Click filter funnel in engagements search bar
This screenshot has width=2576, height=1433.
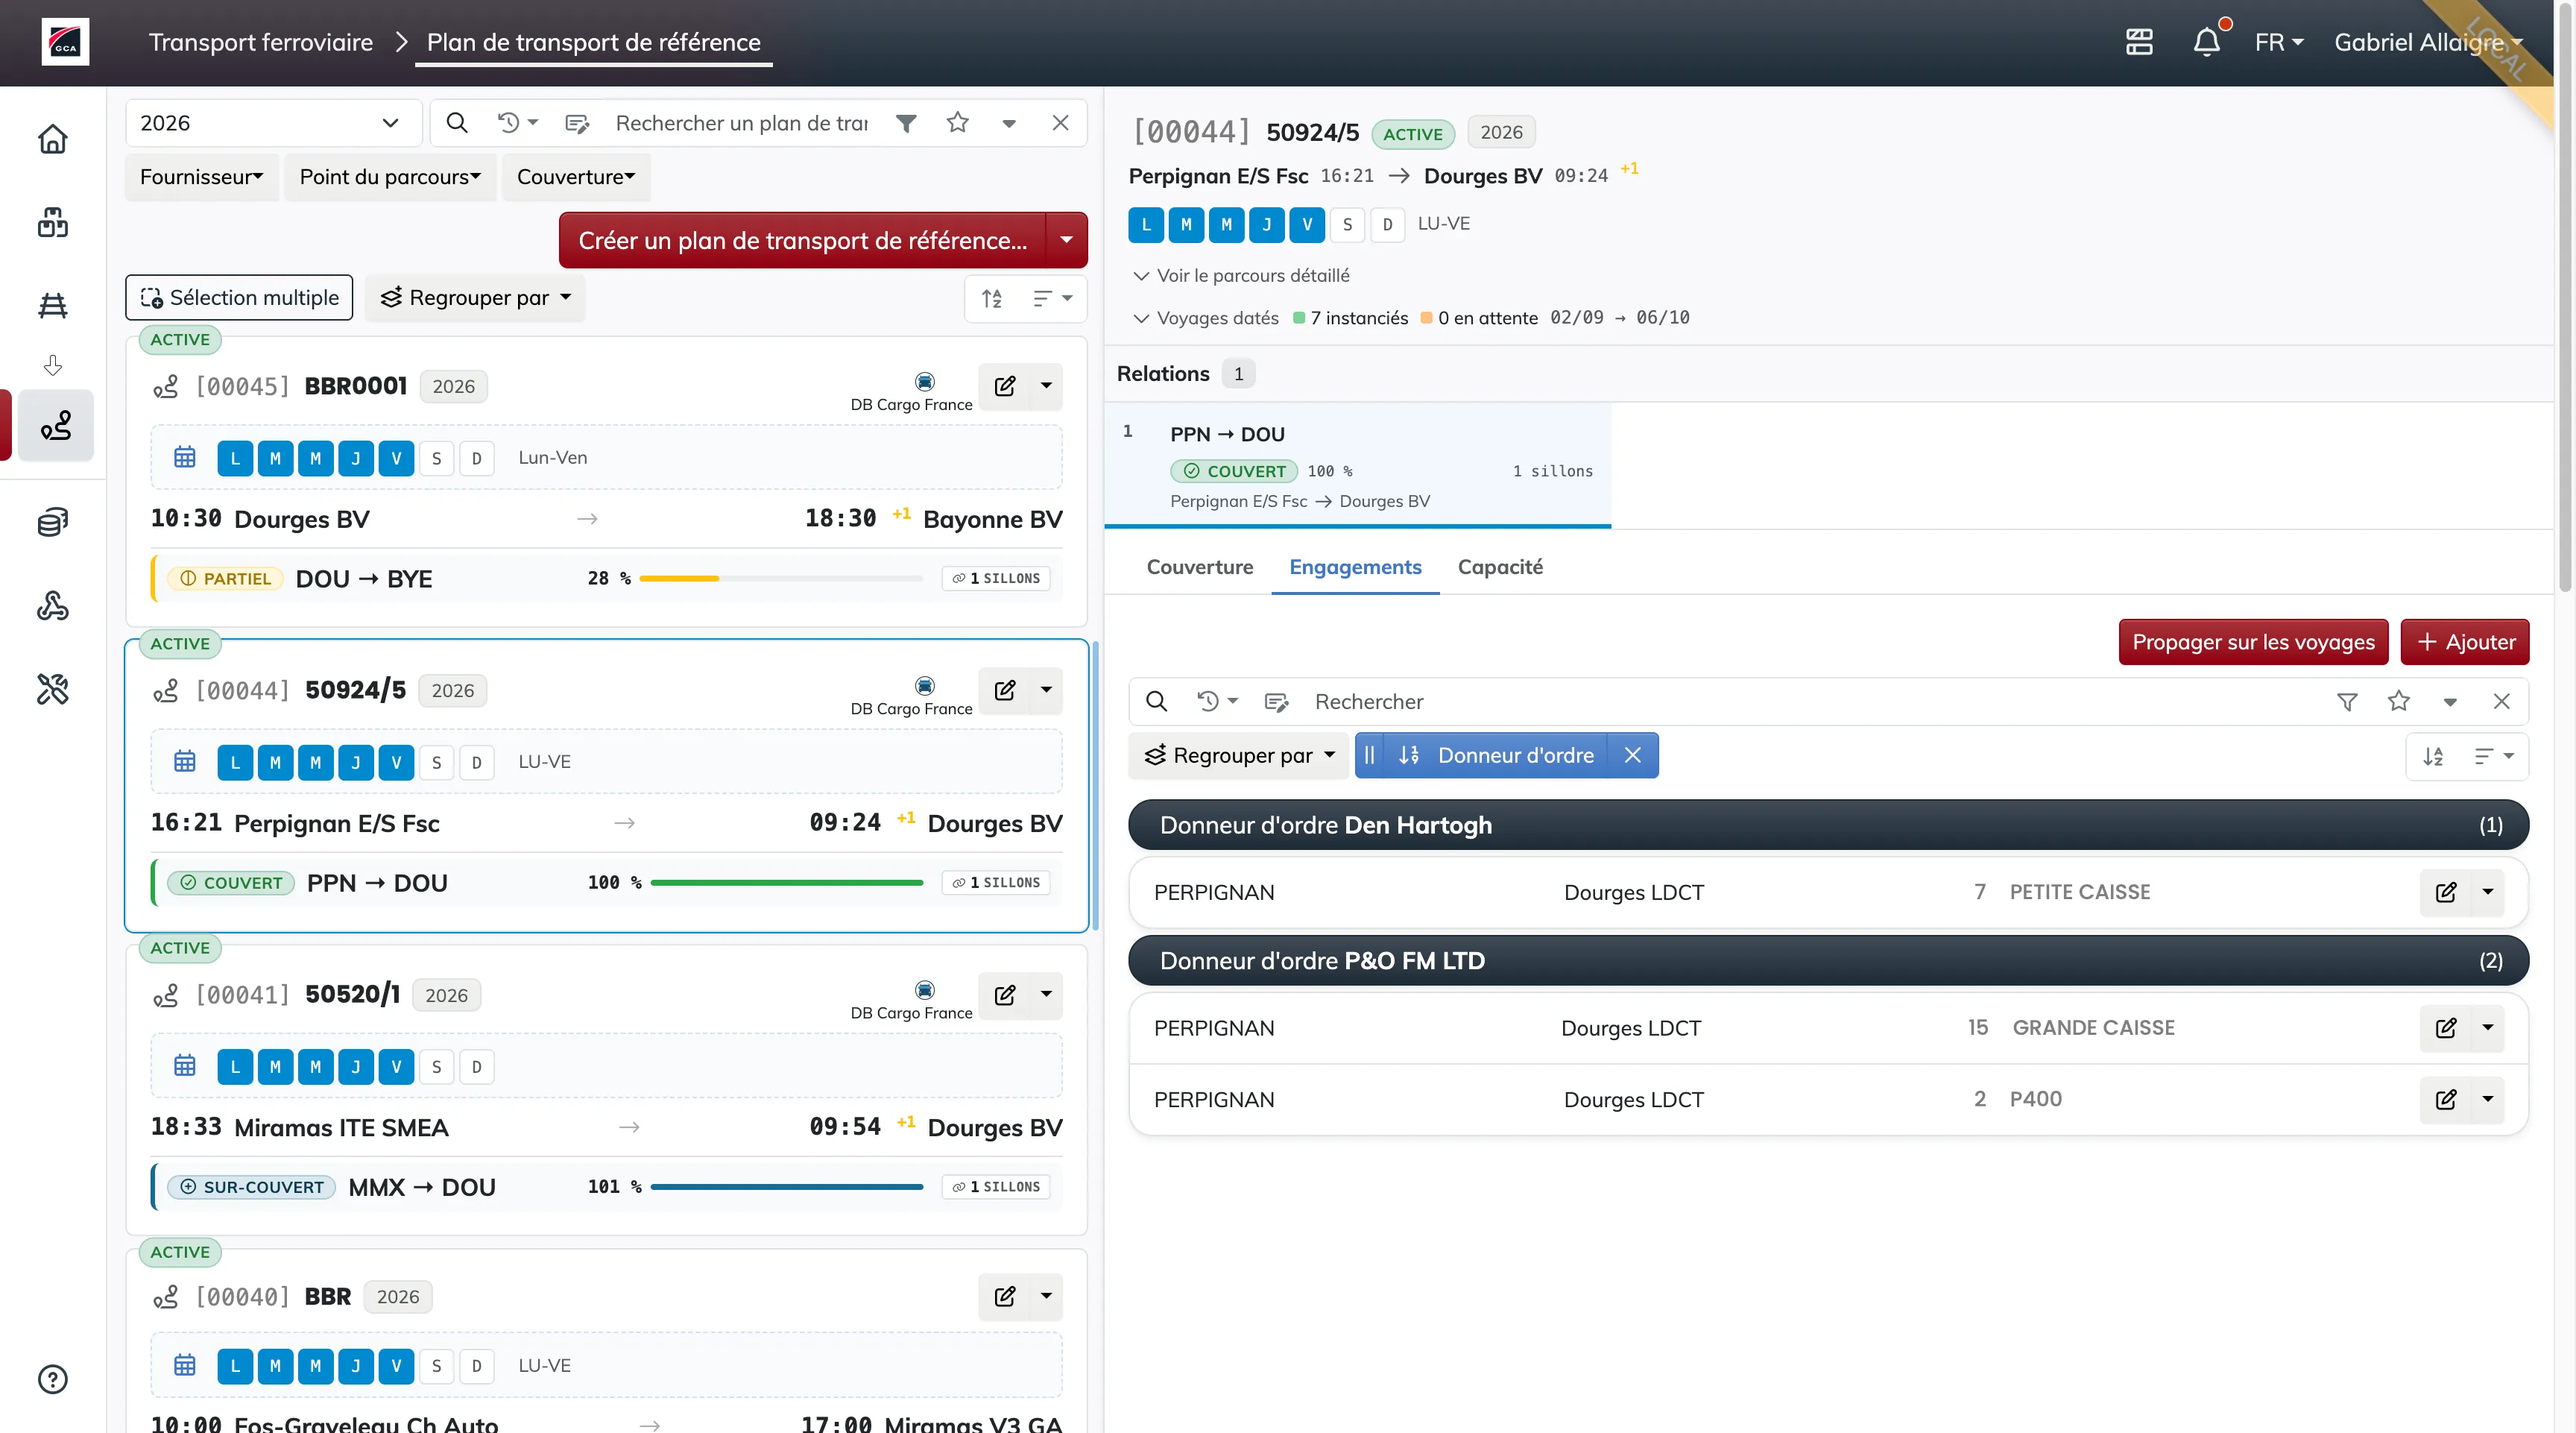pyautogui.click(x=2347, y=702)
